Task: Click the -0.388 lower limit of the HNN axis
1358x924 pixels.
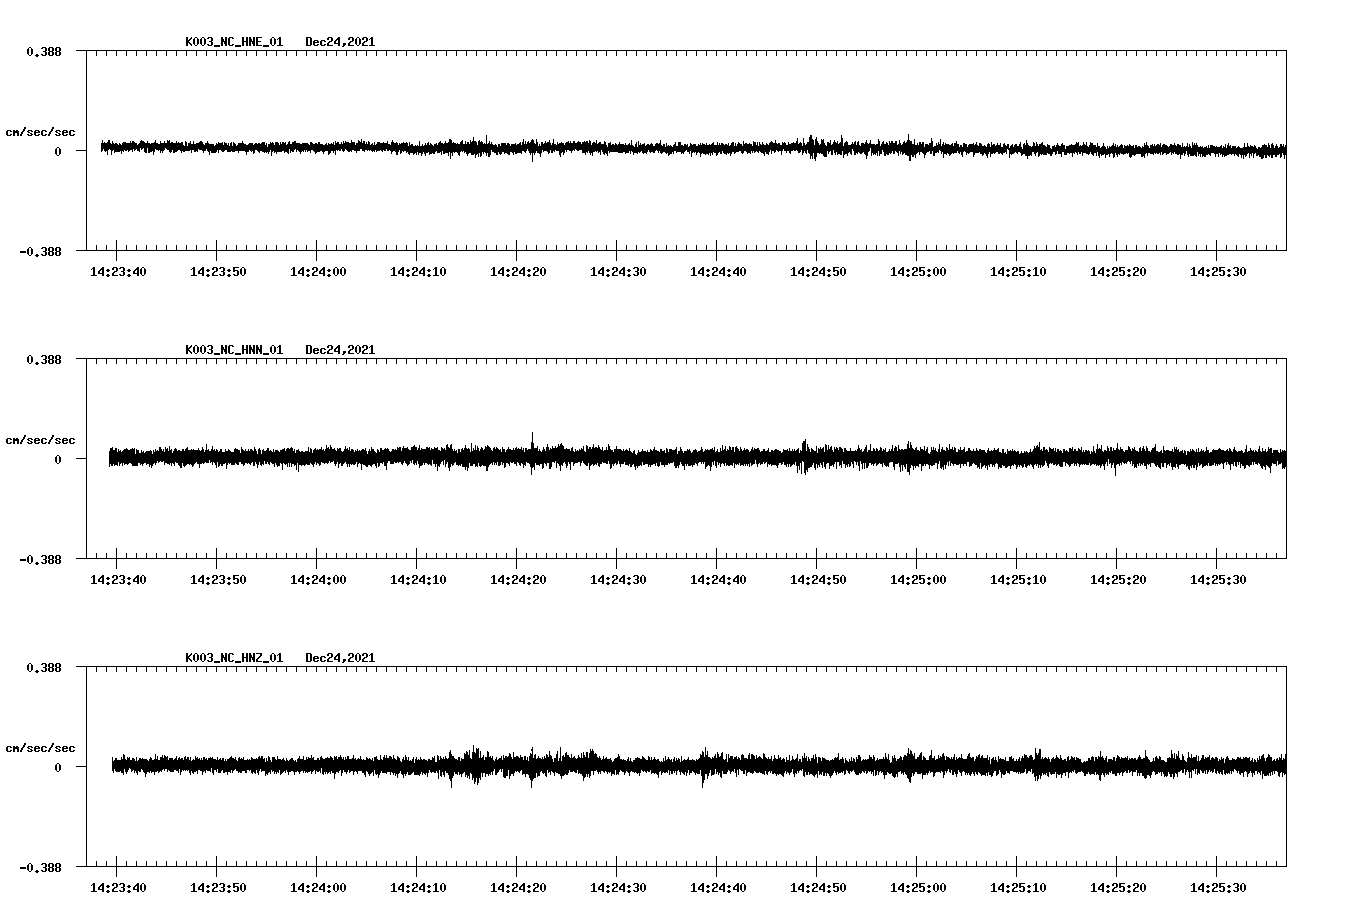Action: [40, 560]
